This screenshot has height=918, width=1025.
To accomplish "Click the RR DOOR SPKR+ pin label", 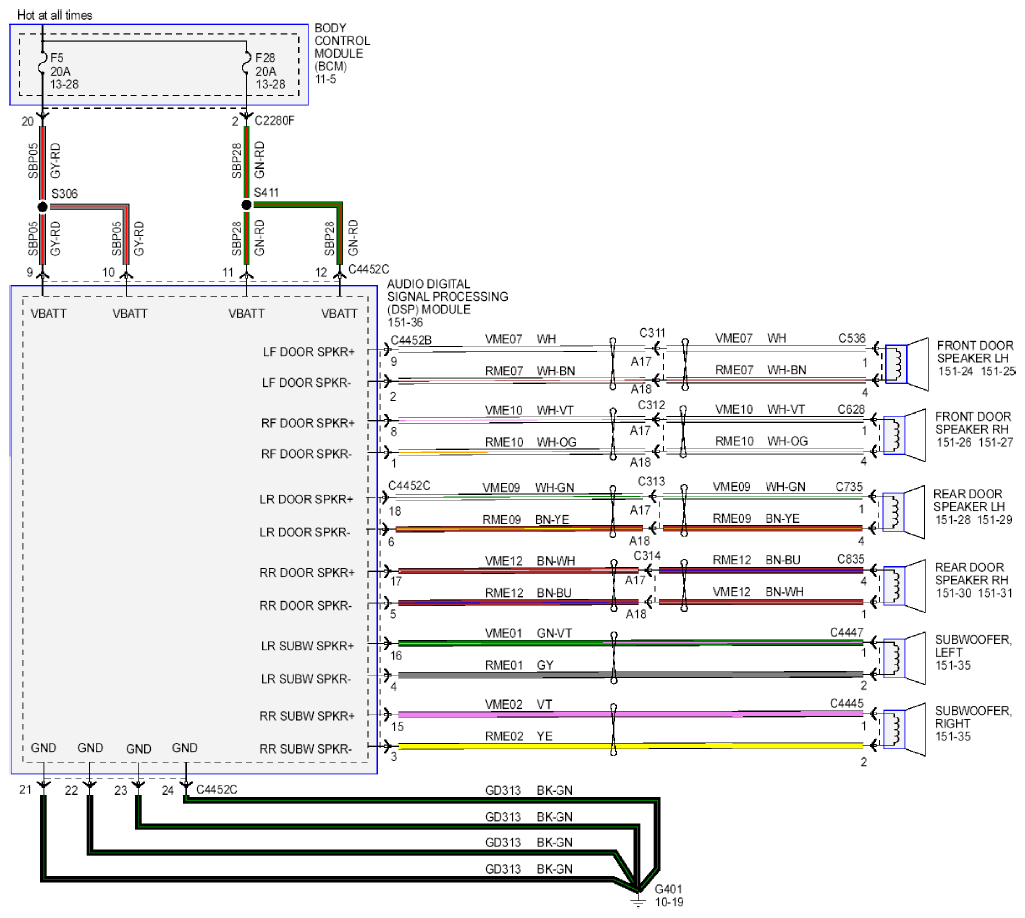I will click(307, 573).
